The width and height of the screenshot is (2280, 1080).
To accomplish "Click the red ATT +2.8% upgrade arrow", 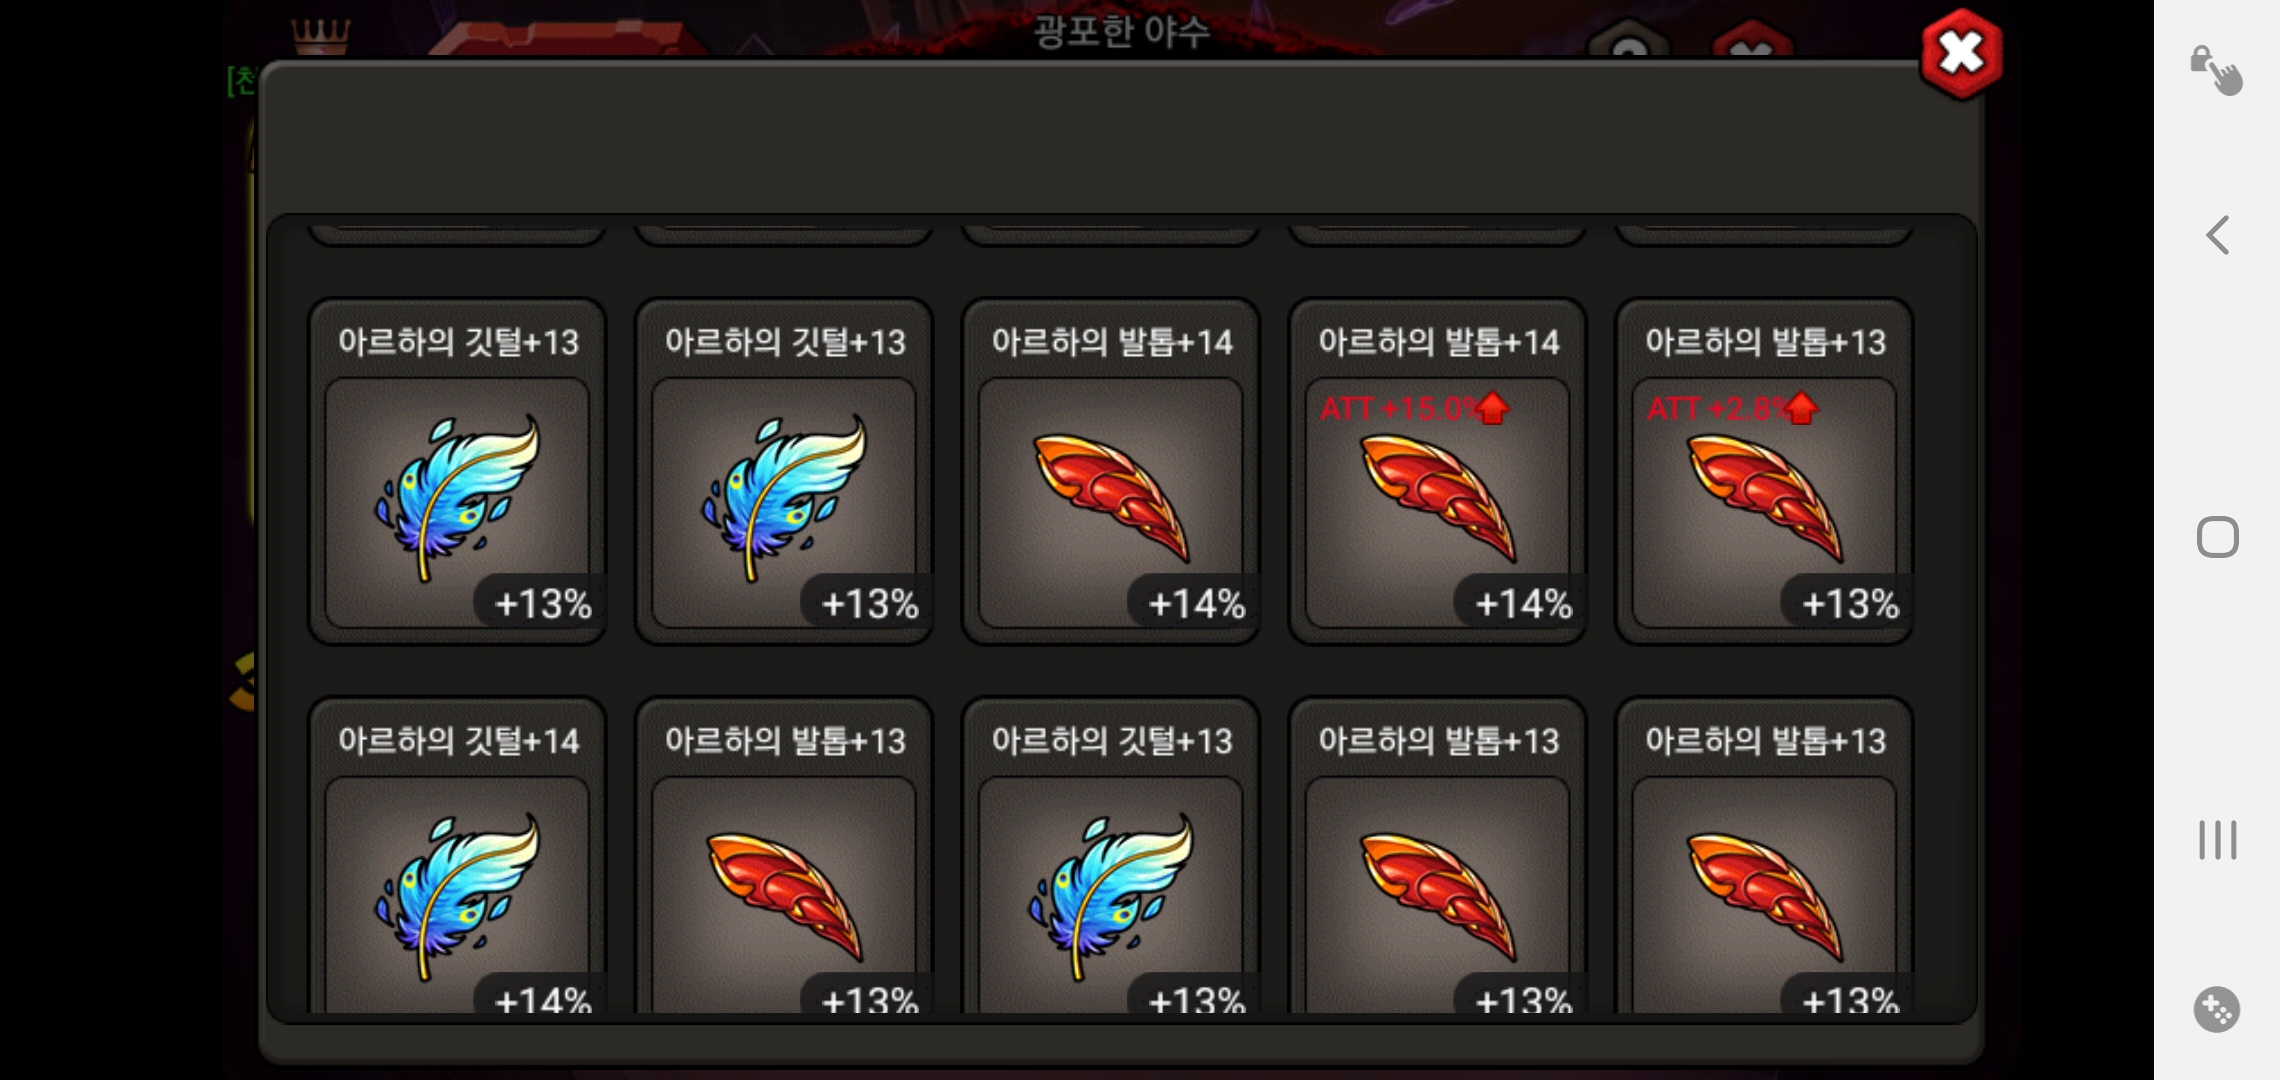I will [x=1801, y=408].
